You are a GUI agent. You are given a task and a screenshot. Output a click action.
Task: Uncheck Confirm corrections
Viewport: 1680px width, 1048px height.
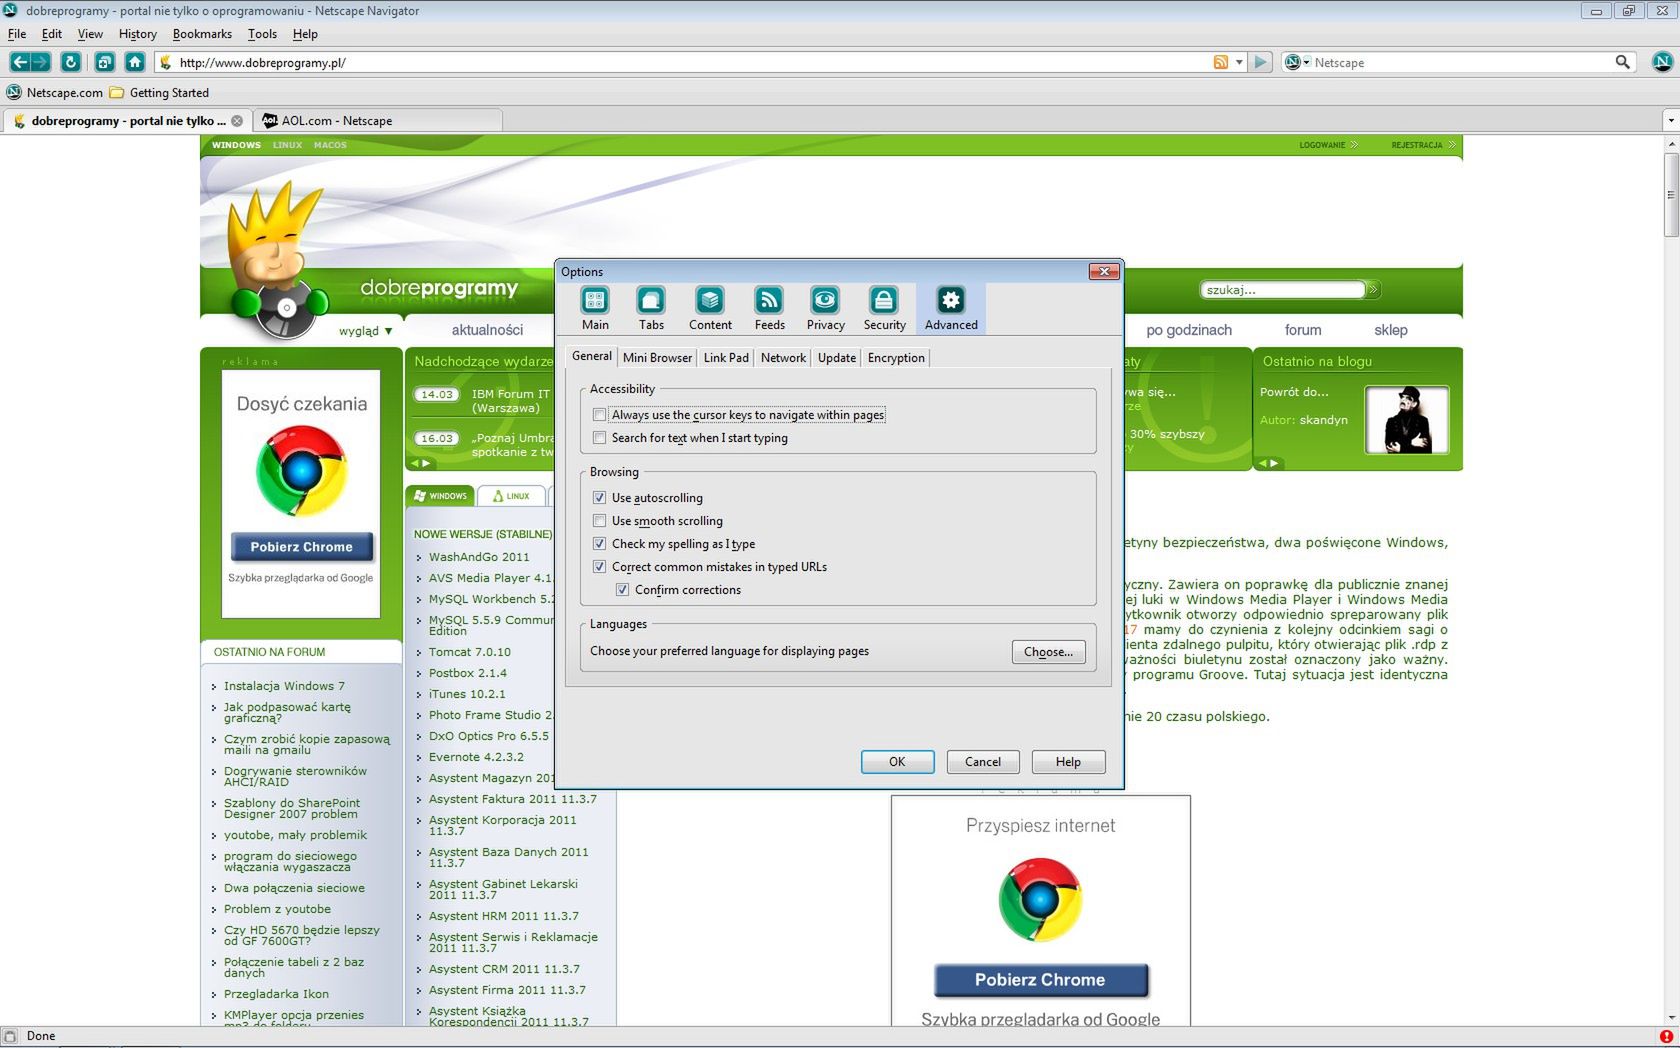pyautogui.click(x=623, y=590)
